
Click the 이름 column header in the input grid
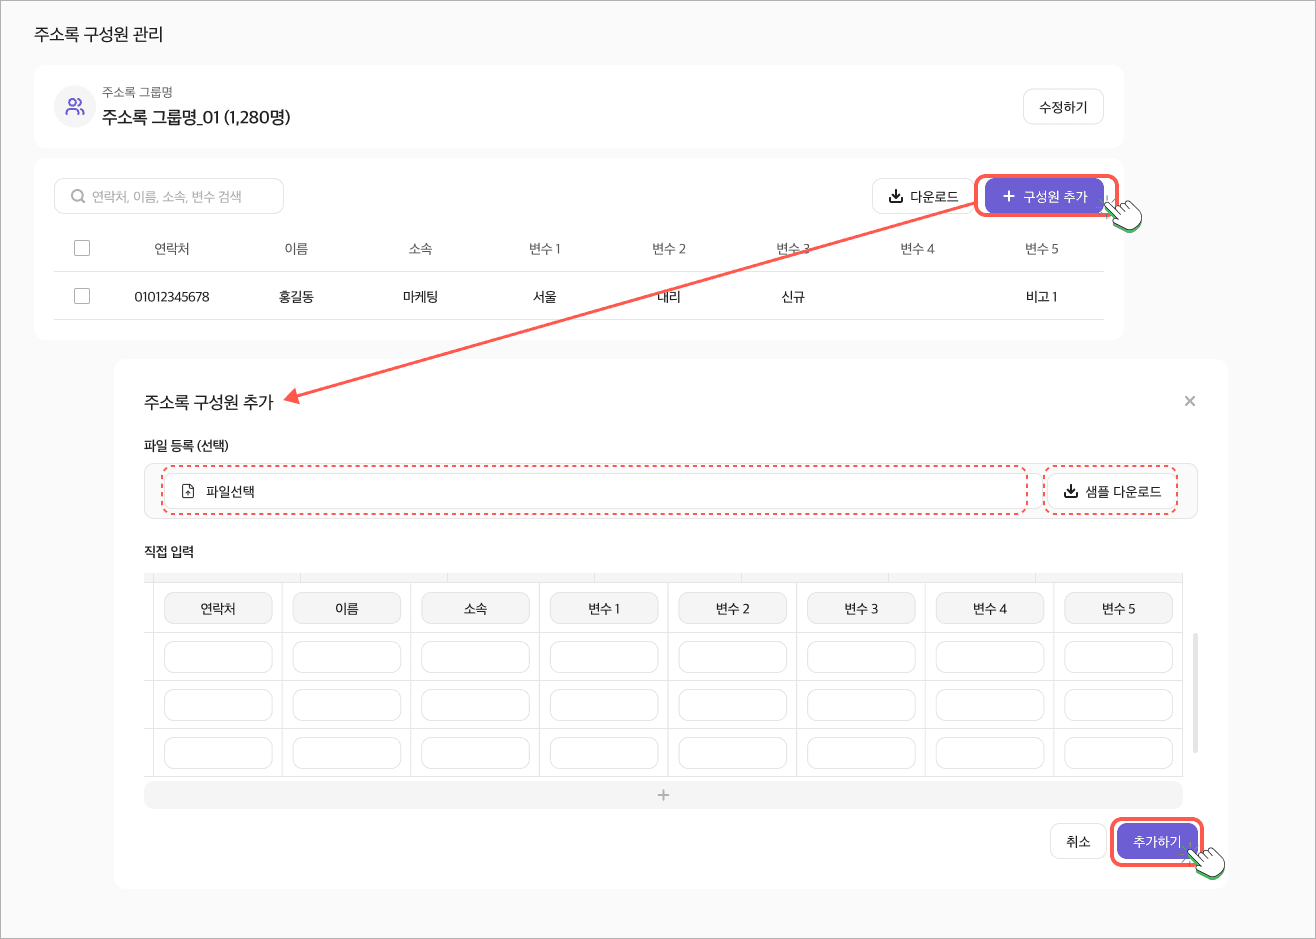[x=347, y=608]
